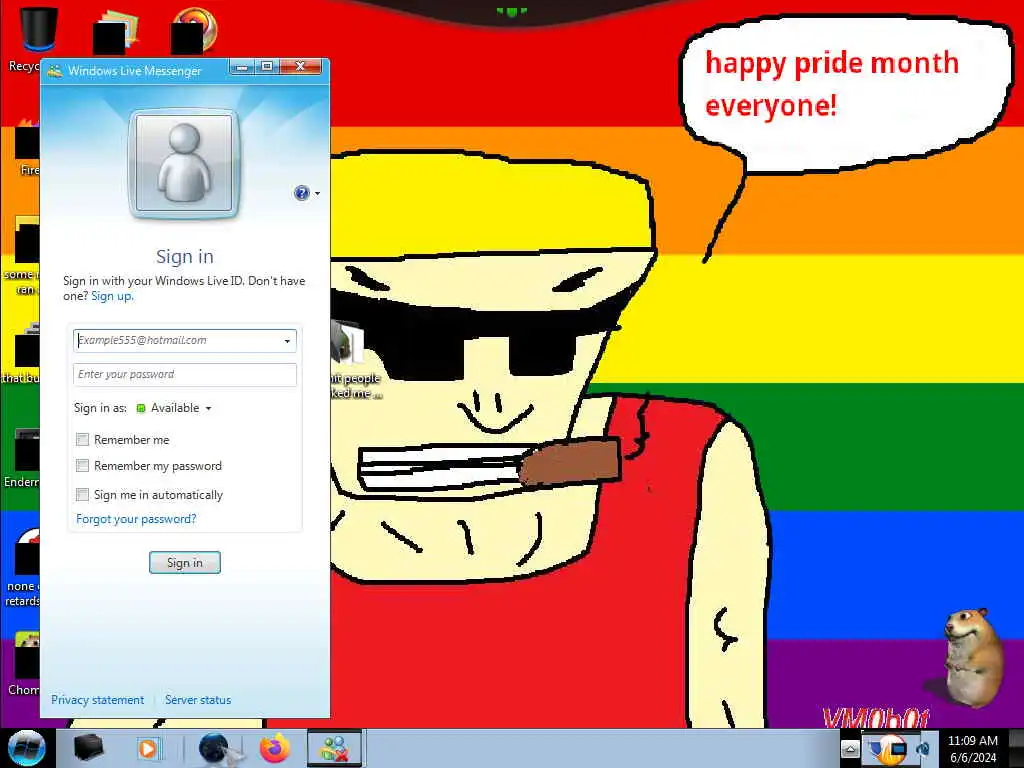Click the Messenger icon in the title bar
Image resolution: width=1024 pixels, height=768 pixels.
click(x=55, y=71)
